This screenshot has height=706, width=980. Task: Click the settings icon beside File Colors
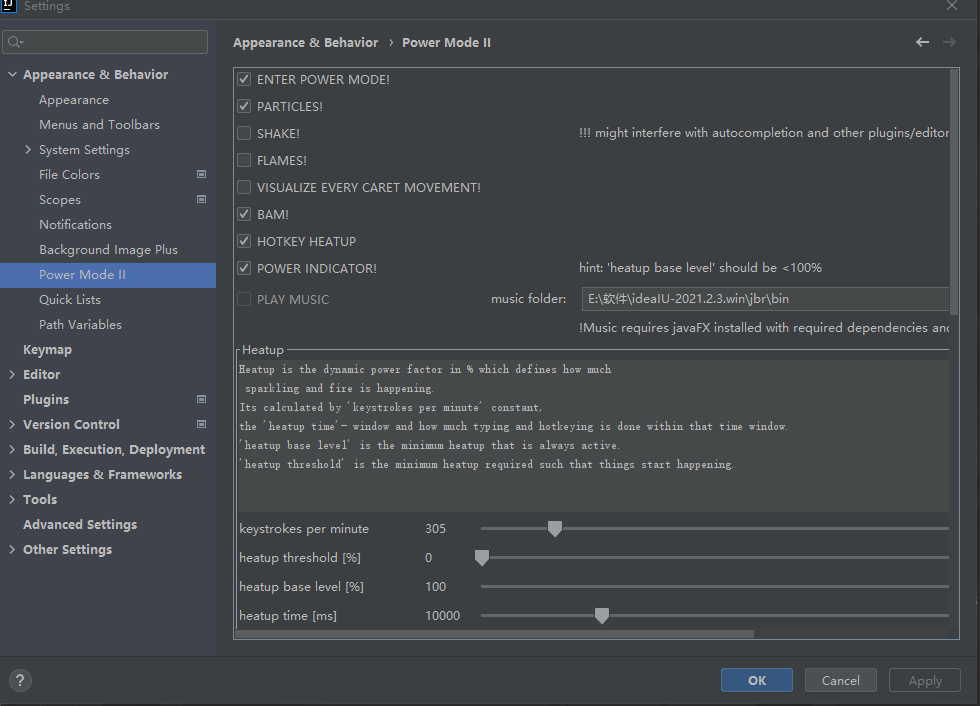(x=201, y=174)
